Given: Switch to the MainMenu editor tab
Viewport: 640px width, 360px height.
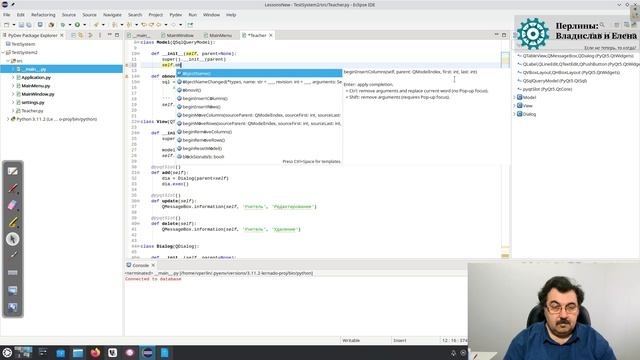Looking at the screenshot, I should [x=218, y=36].
